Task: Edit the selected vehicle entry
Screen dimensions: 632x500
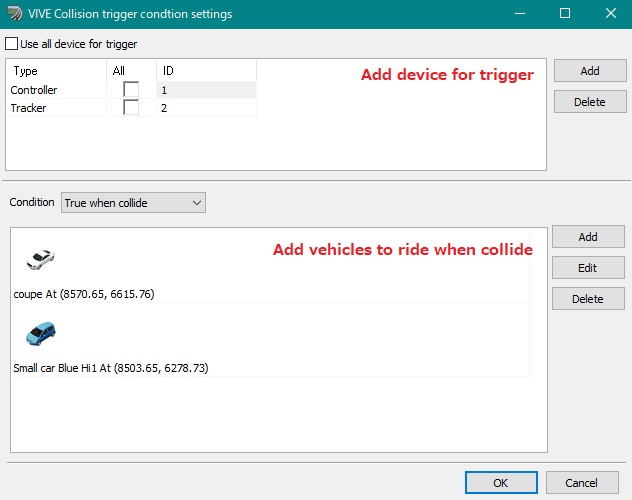Action: 588,268
